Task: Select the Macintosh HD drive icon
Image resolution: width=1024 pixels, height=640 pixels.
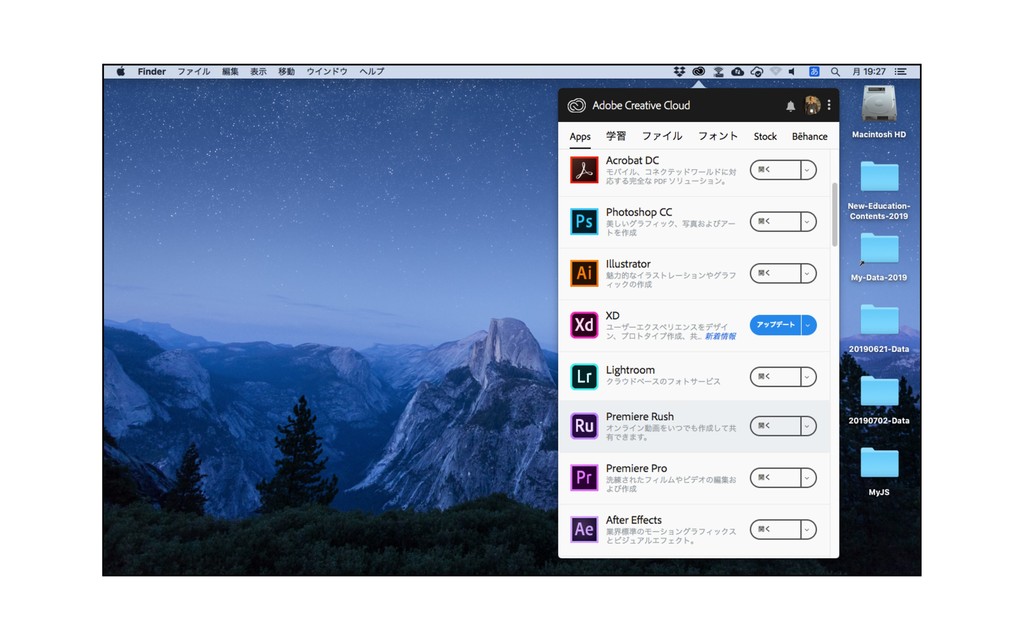Action: (x=879, y=104)
